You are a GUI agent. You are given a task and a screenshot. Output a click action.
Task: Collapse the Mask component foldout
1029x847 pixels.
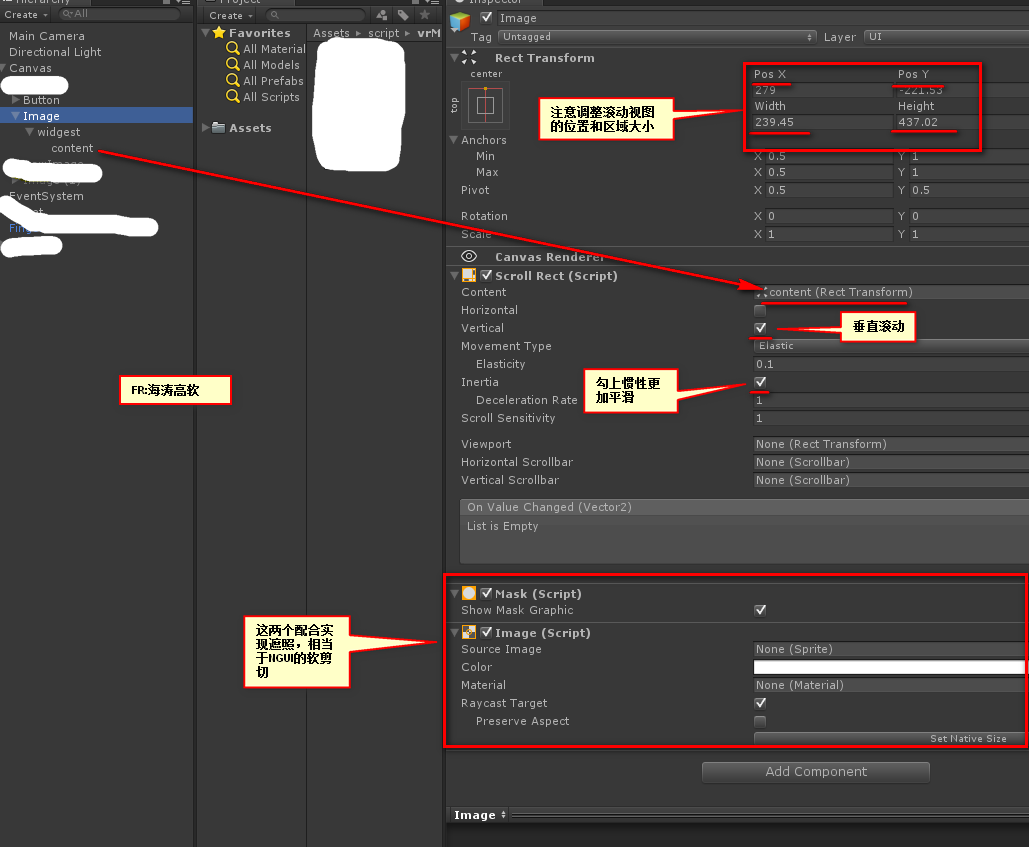coord(454,594)
